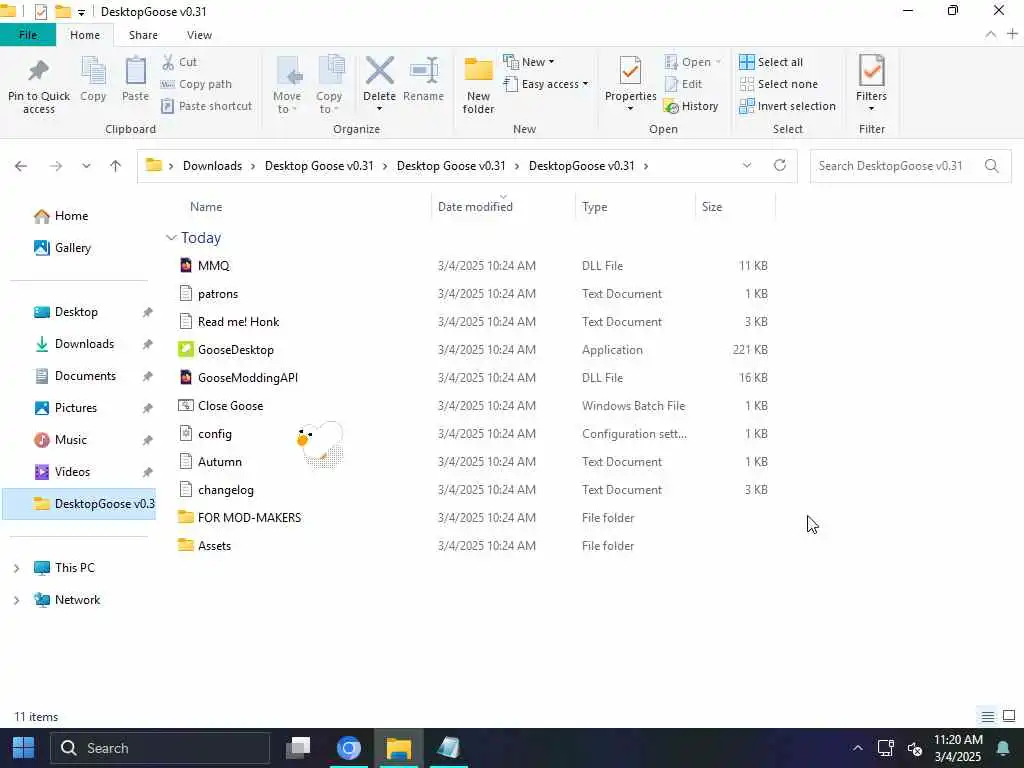Select the Read me! Honk file

238,322
